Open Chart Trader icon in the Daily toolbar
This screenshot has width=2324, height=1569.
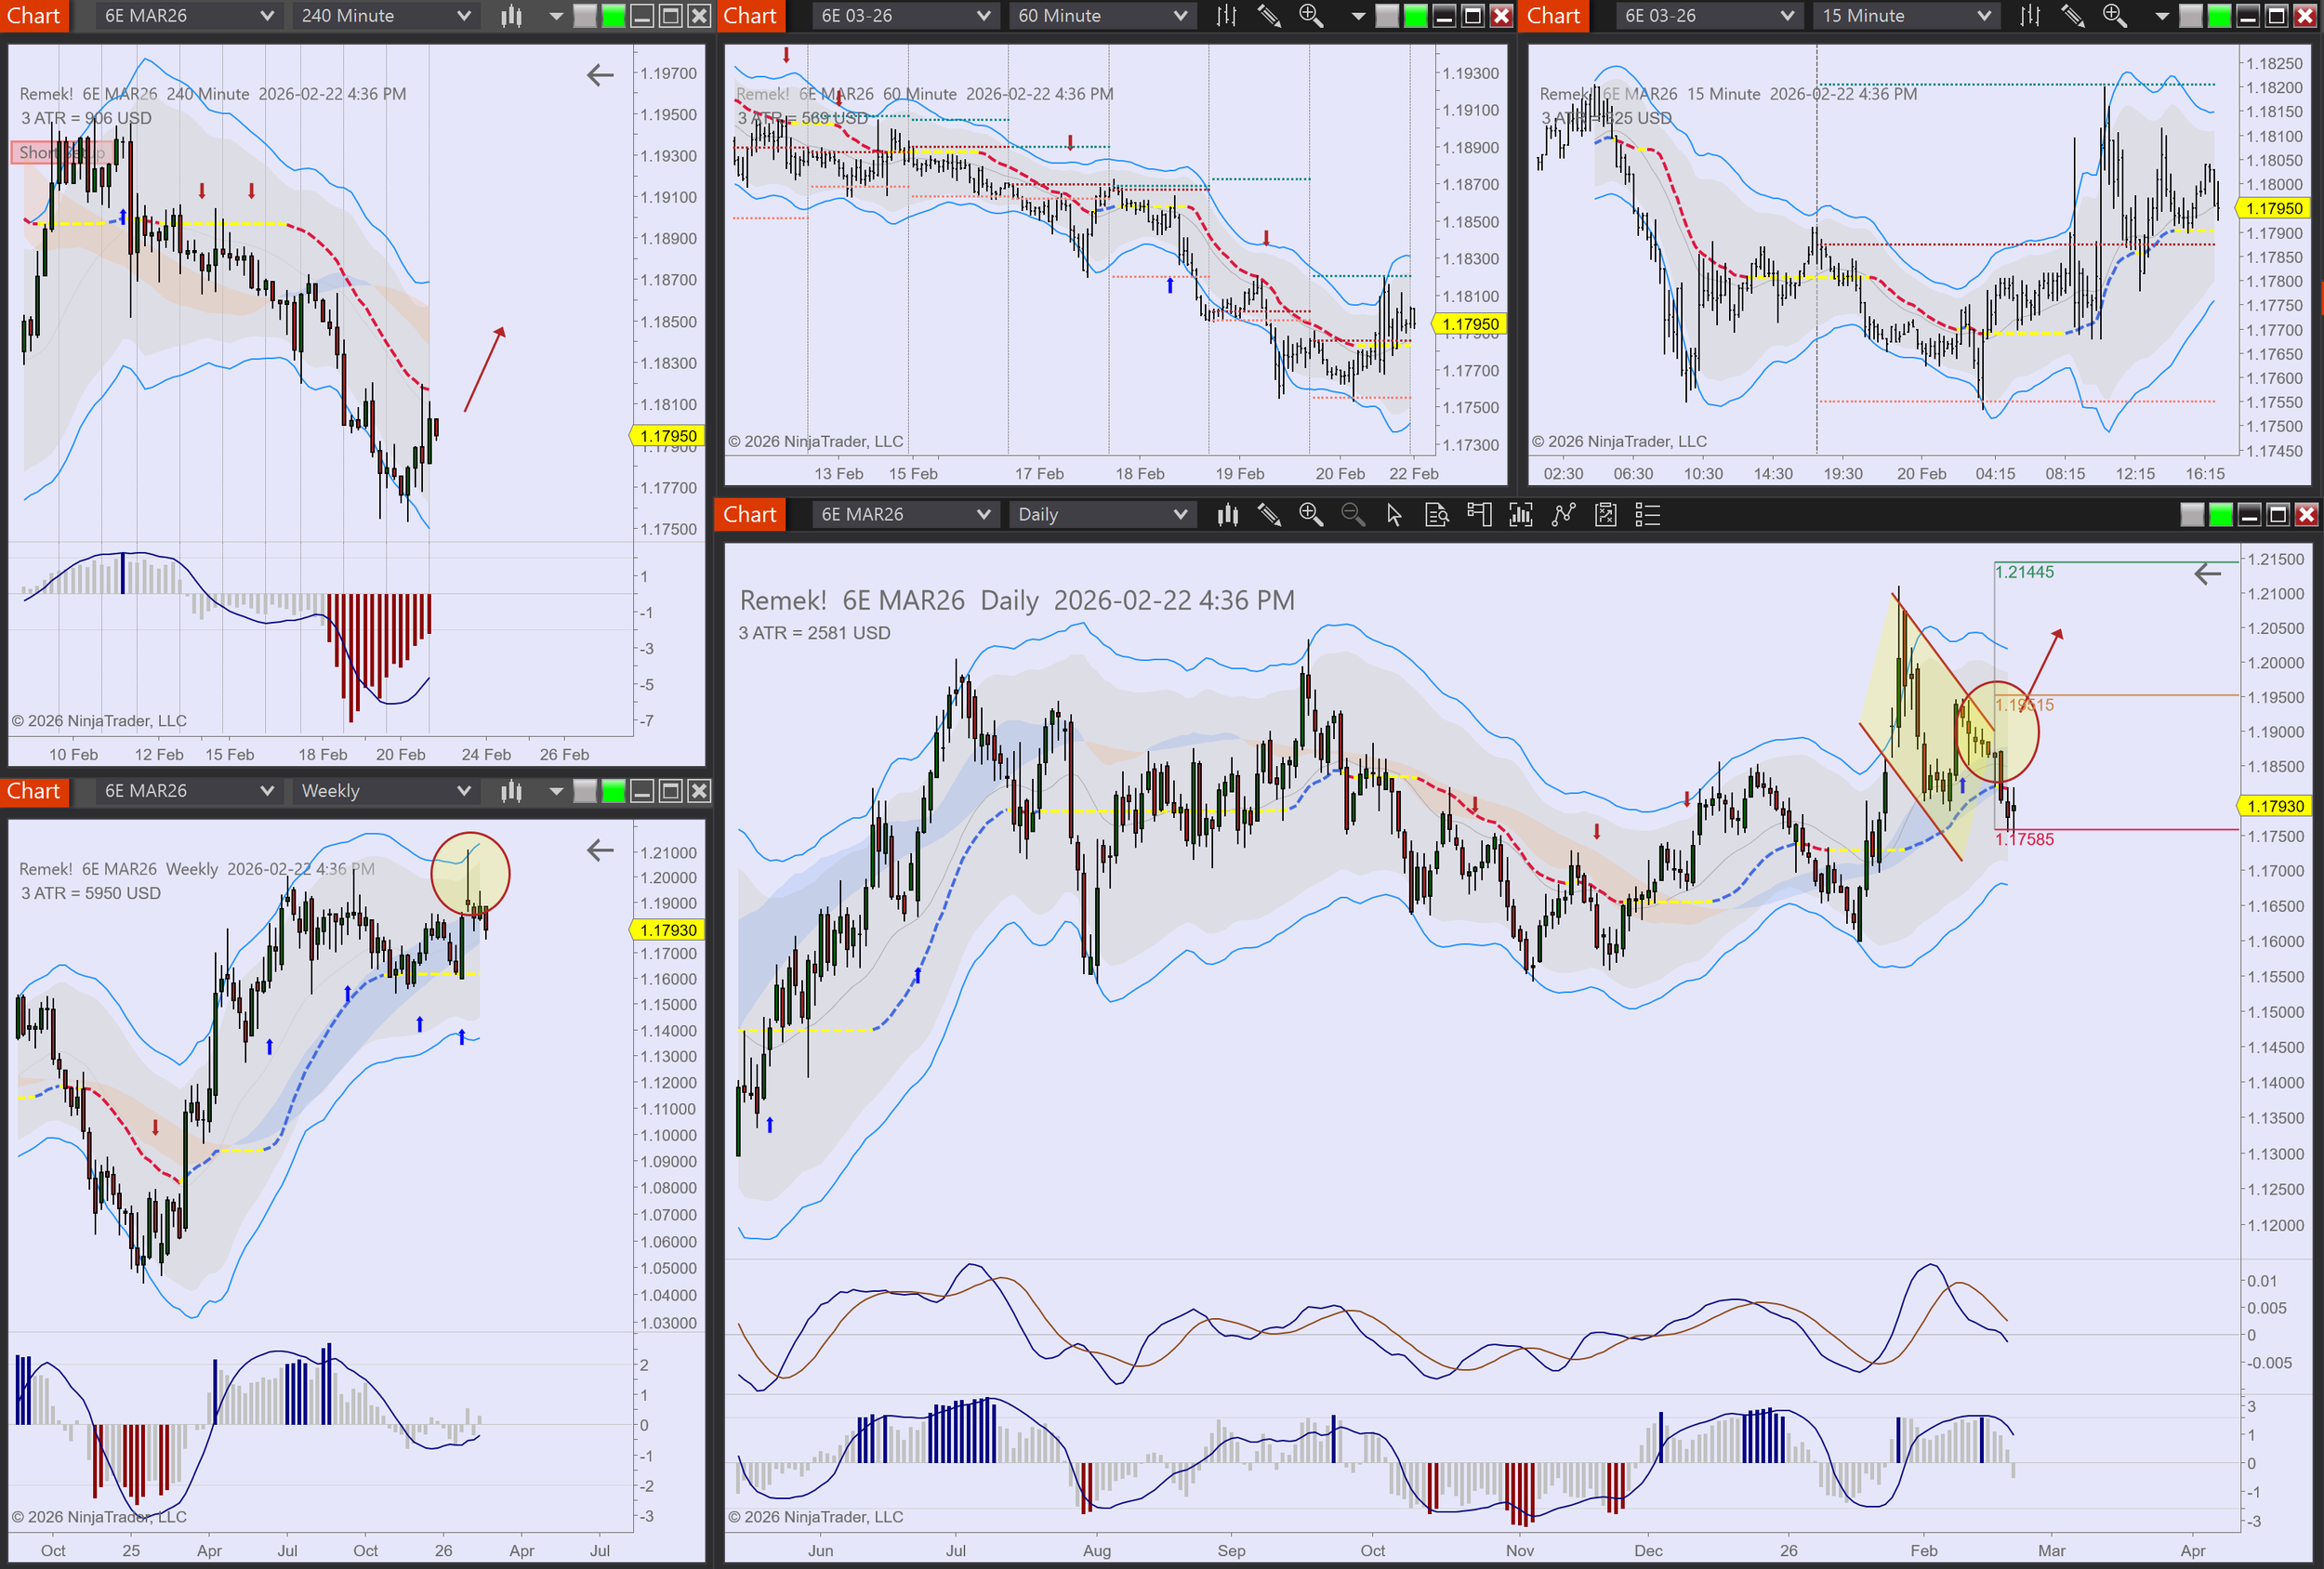coord(1478,515)
